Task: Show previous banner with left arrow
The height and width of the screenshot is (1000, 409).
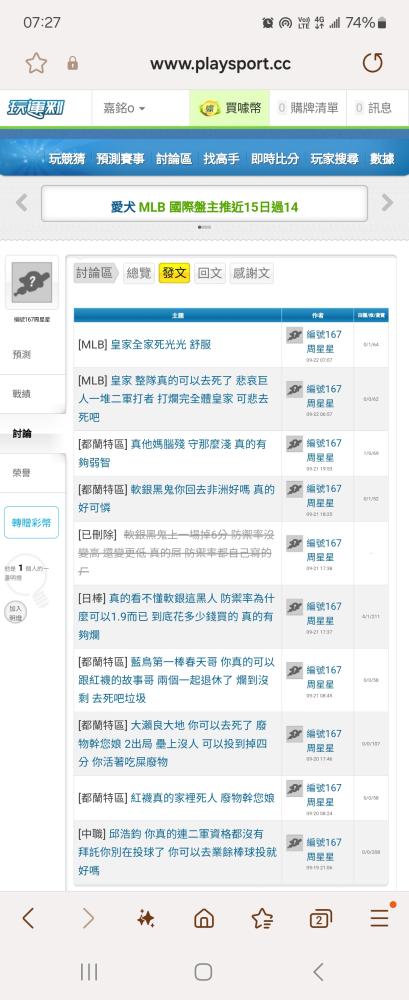Action: (x=22, y=203)
